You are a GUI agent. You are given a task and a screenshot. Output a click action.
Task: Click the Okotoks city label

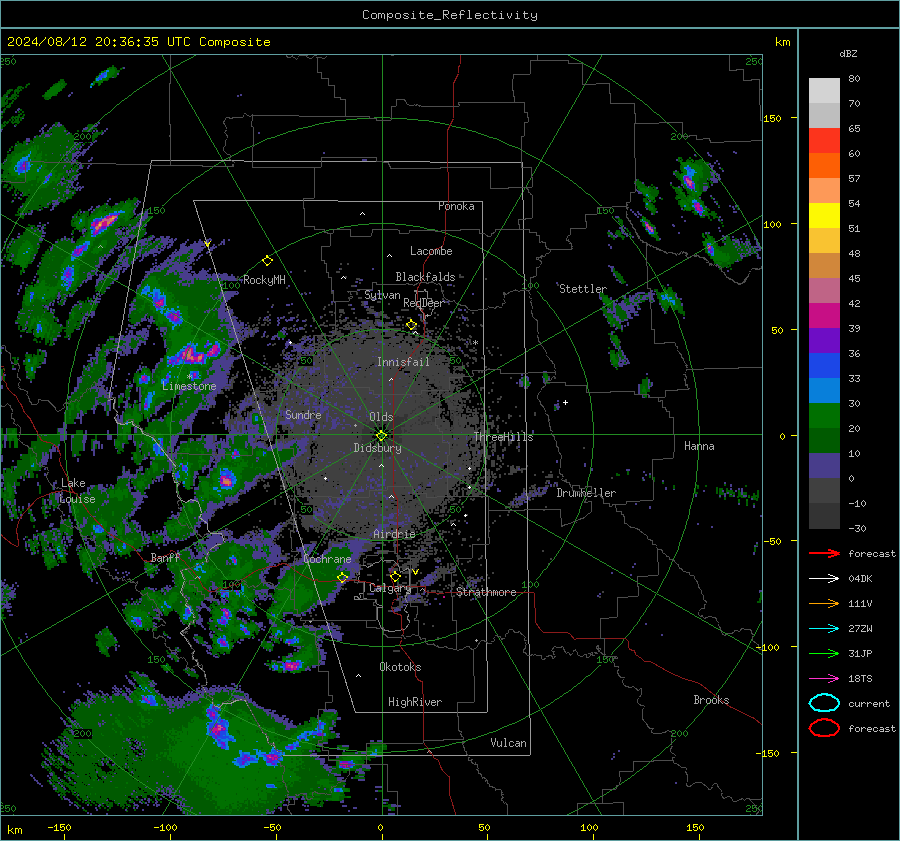pyautogui.click(x=400, y=667)
